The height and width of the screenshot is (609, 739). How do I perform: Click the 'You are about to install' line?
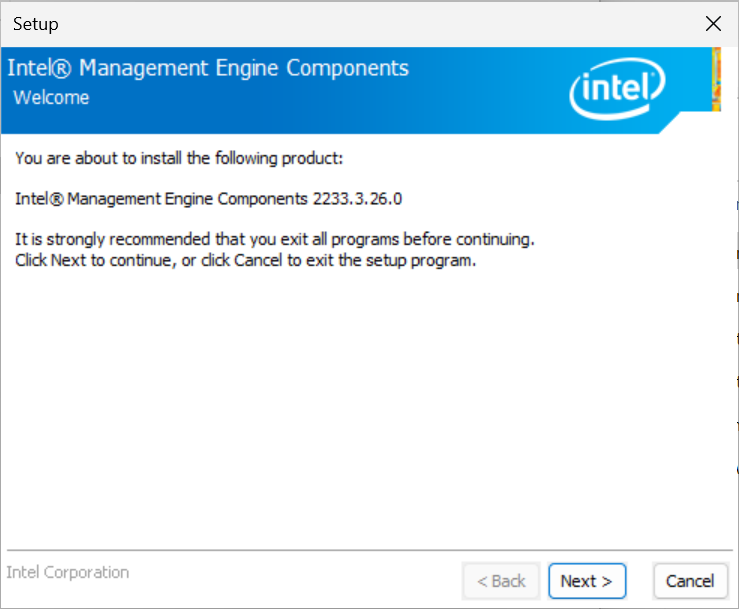(179, 158)
